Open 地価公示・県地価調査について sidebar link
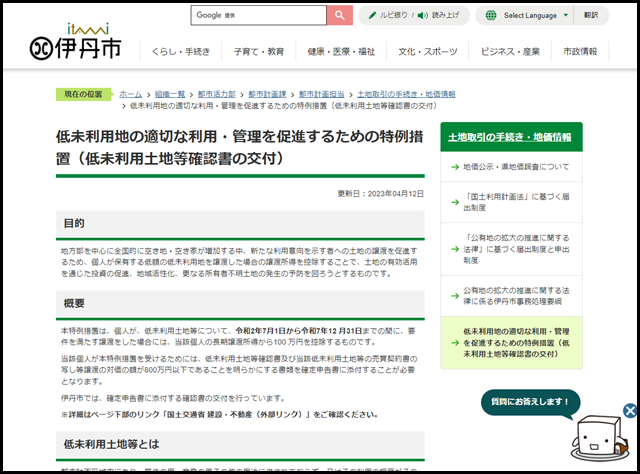This screenshot has width=640, height=474. click(516, 167)
